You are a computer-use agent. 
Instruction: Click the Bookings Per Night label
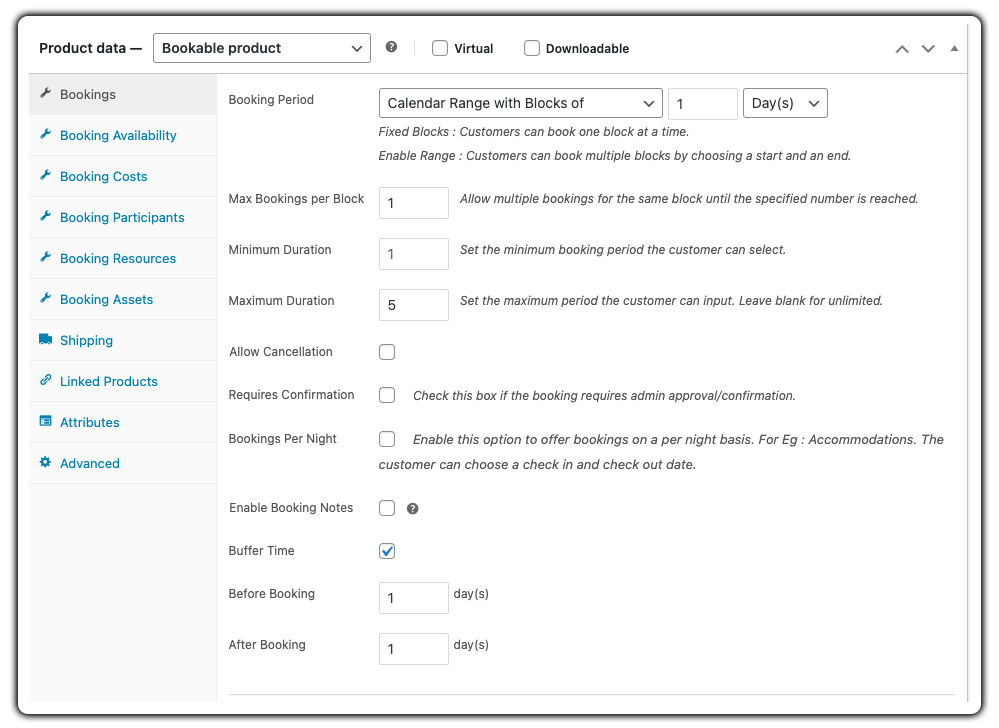[x=282, y=439]
